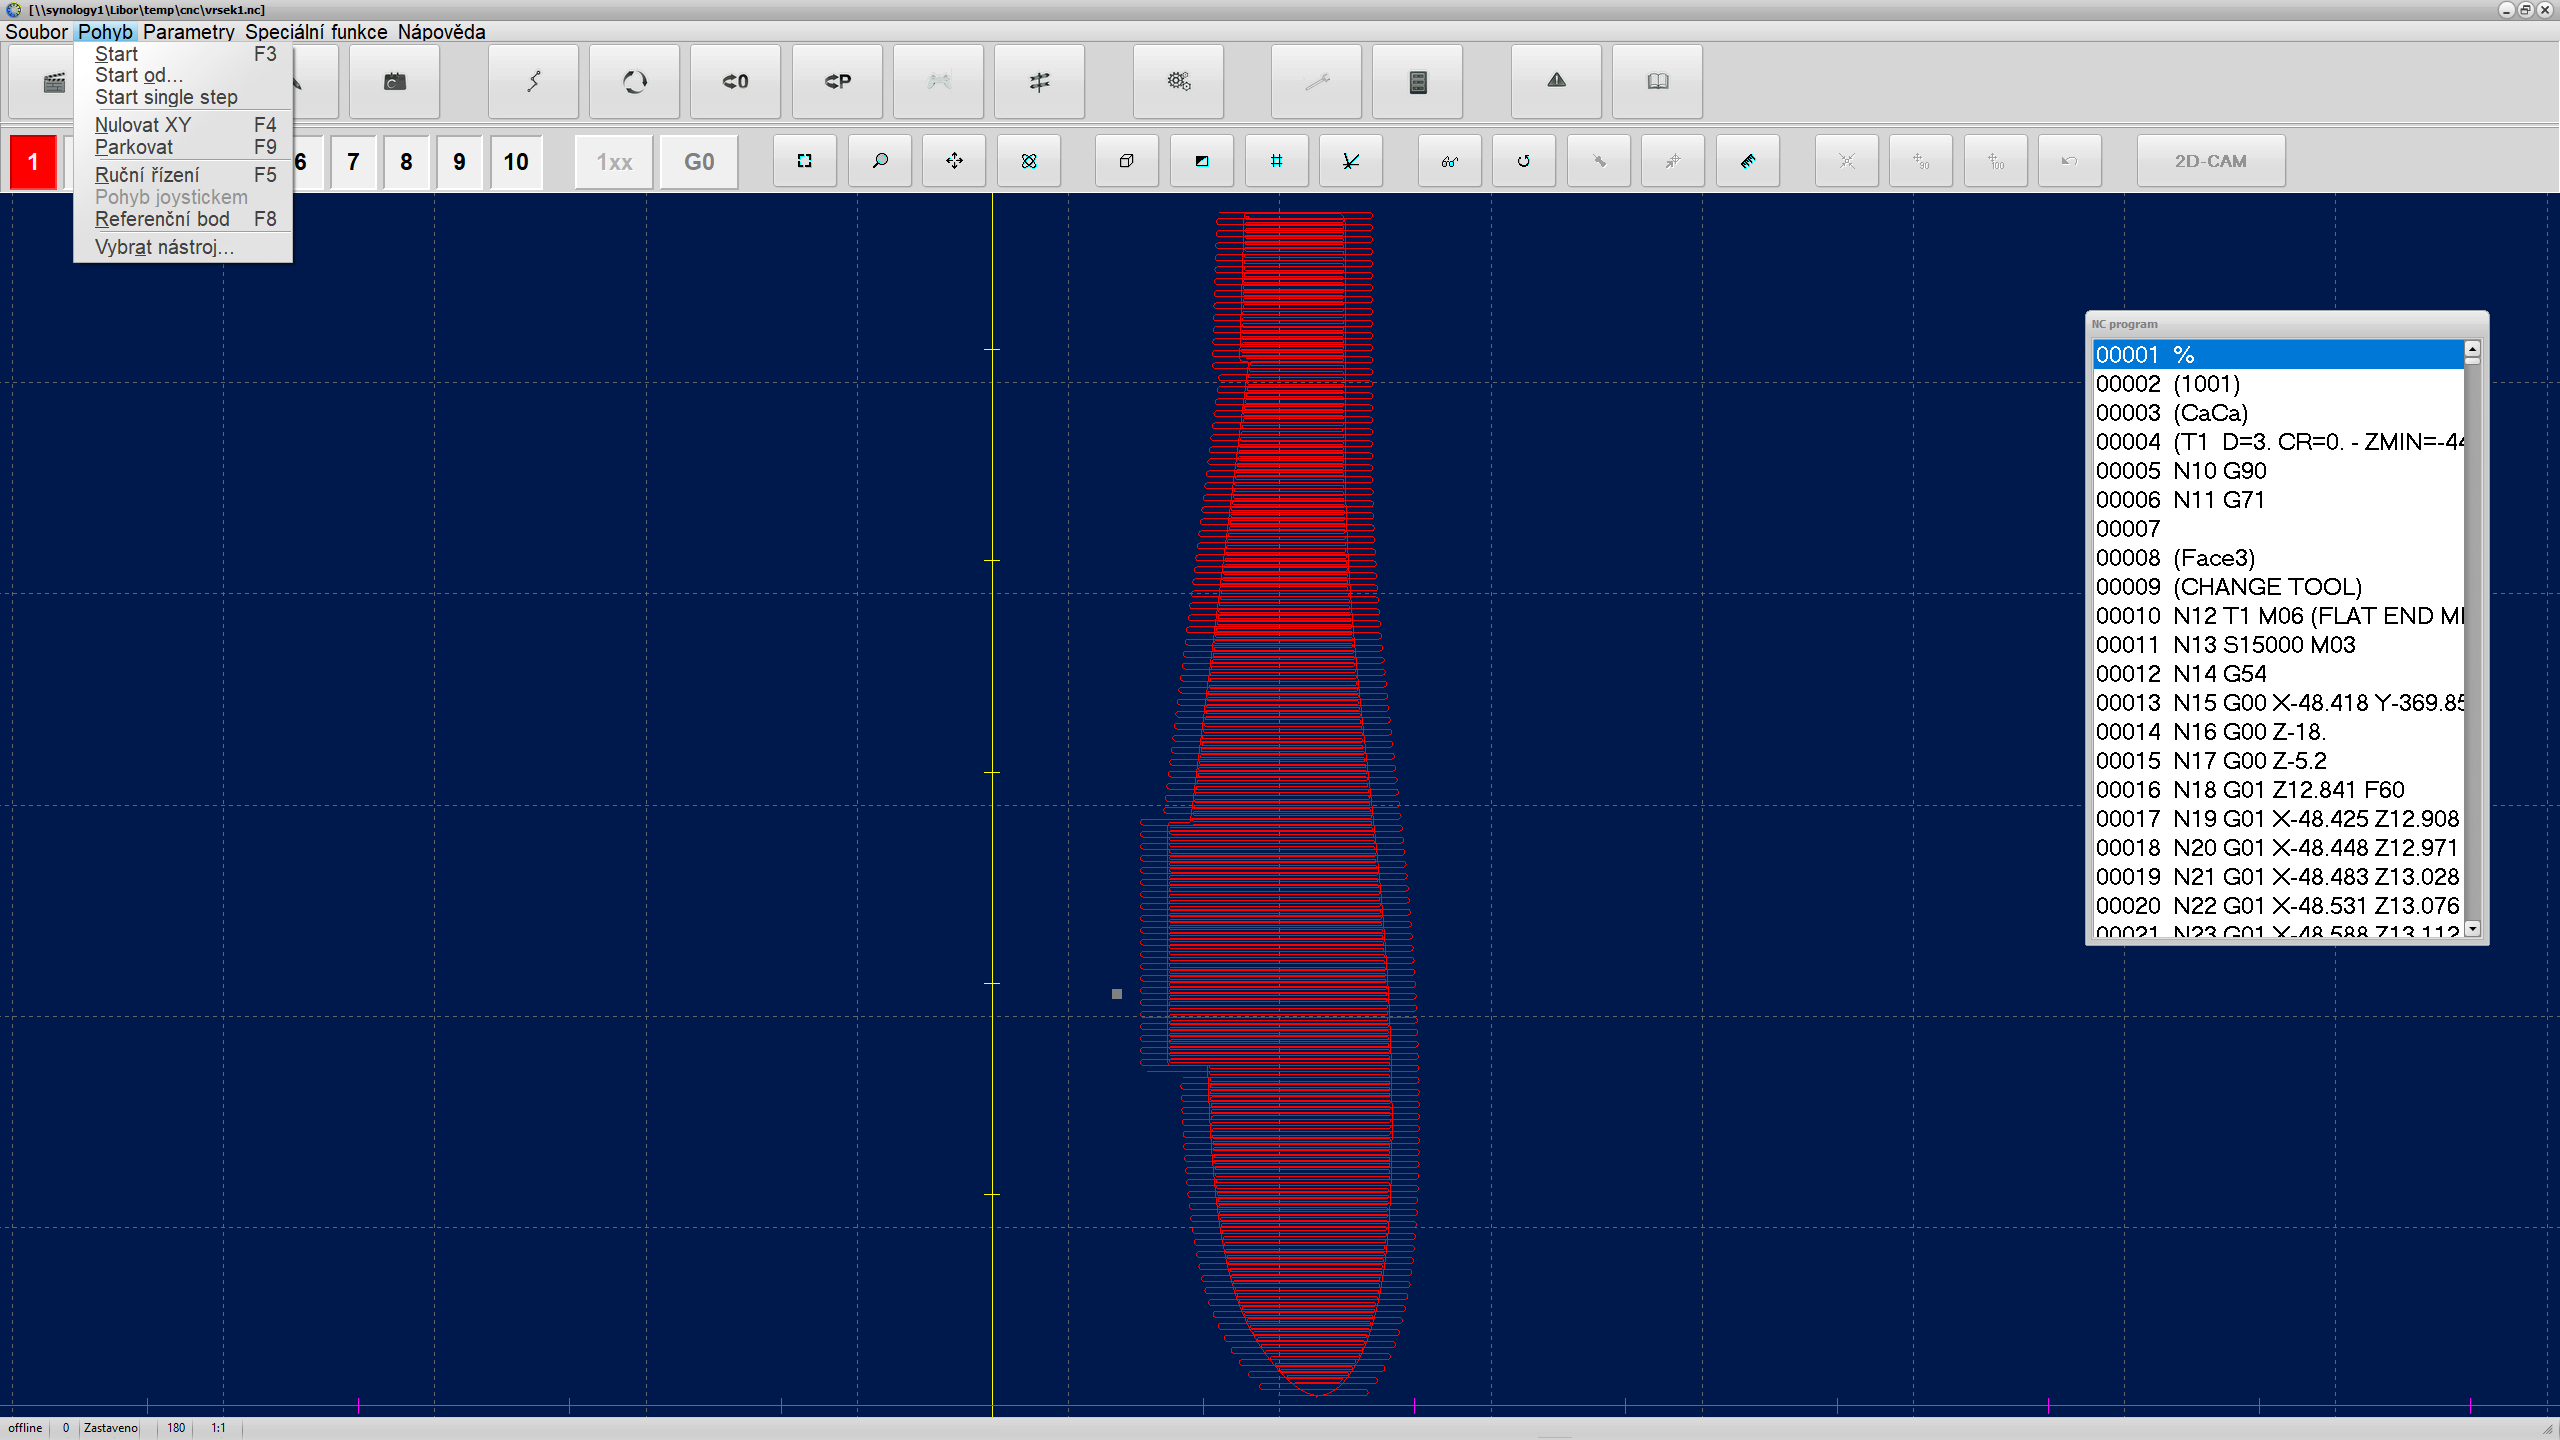
Task: Click the clapperboard icon in the top toolbar
Action: [x=53, y=82]
